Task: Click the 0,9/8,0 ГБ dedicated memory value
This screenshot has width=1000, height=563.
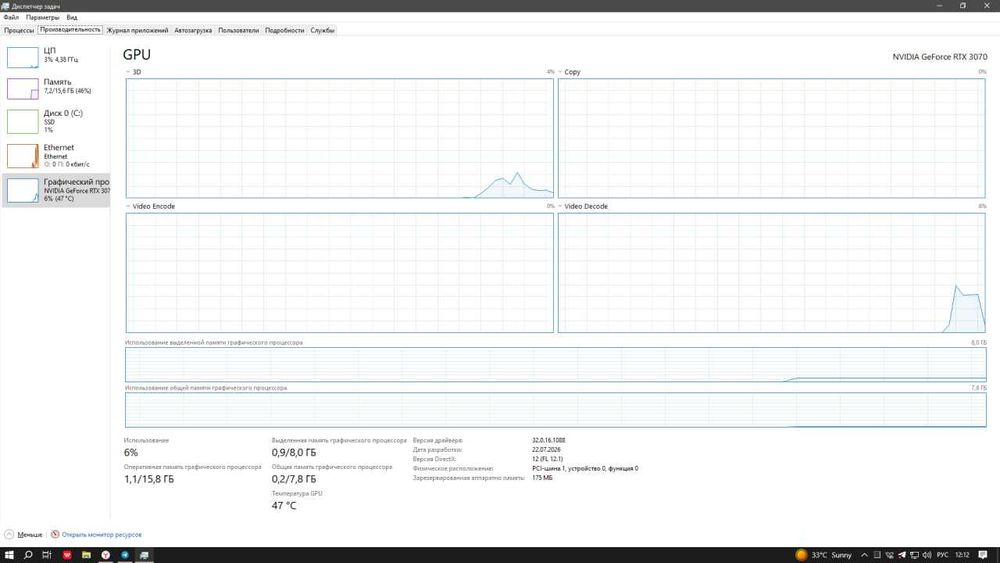Action: coord(293,452)
